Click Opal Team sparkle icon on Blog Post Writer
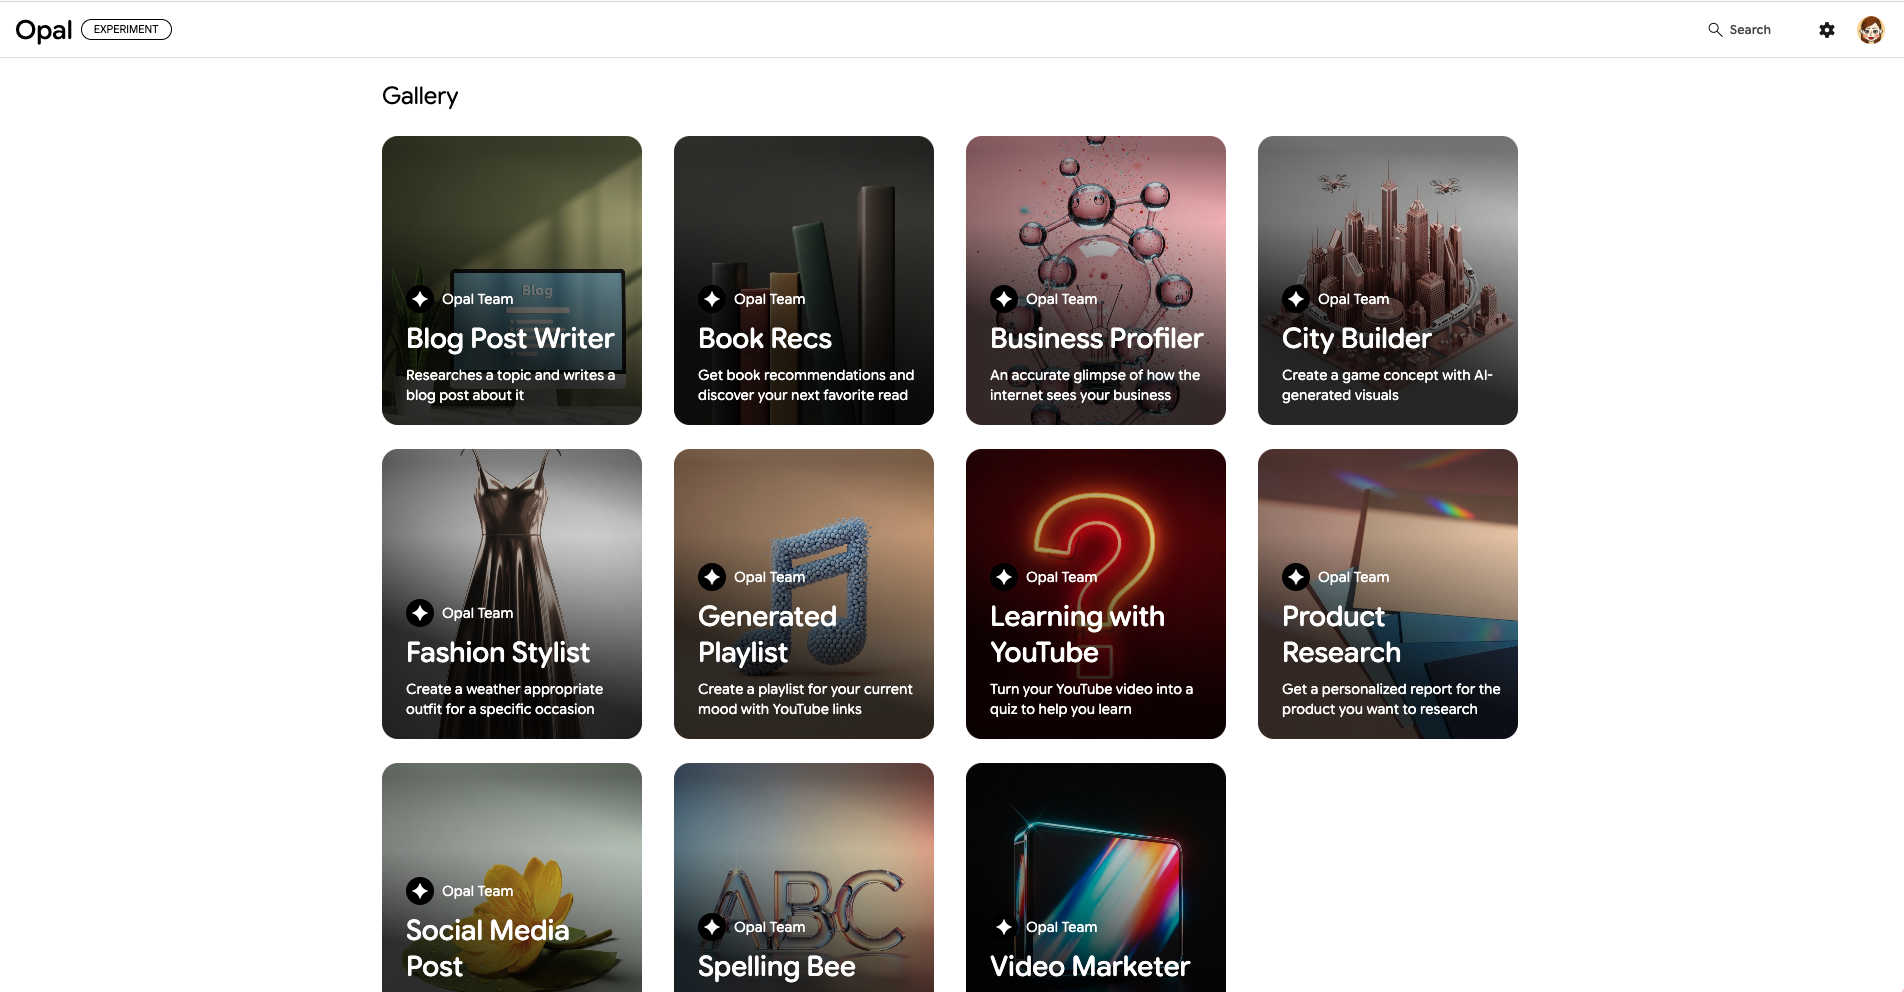 (x=420, y=299)
